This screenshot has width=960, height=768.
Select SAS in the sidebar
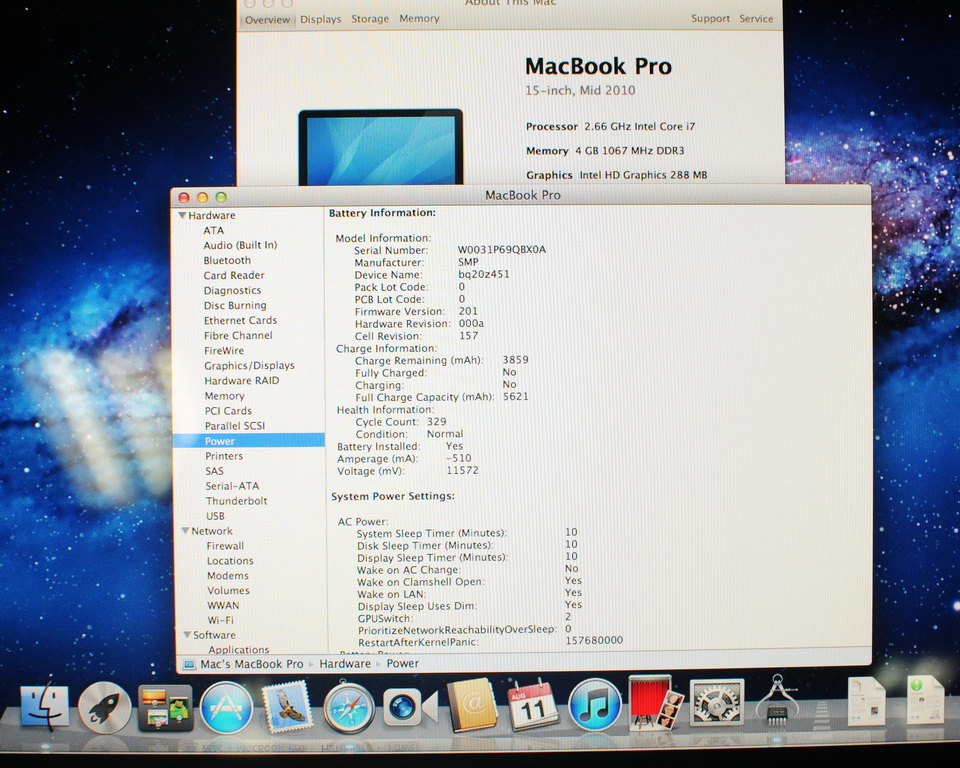click(214, 471)
